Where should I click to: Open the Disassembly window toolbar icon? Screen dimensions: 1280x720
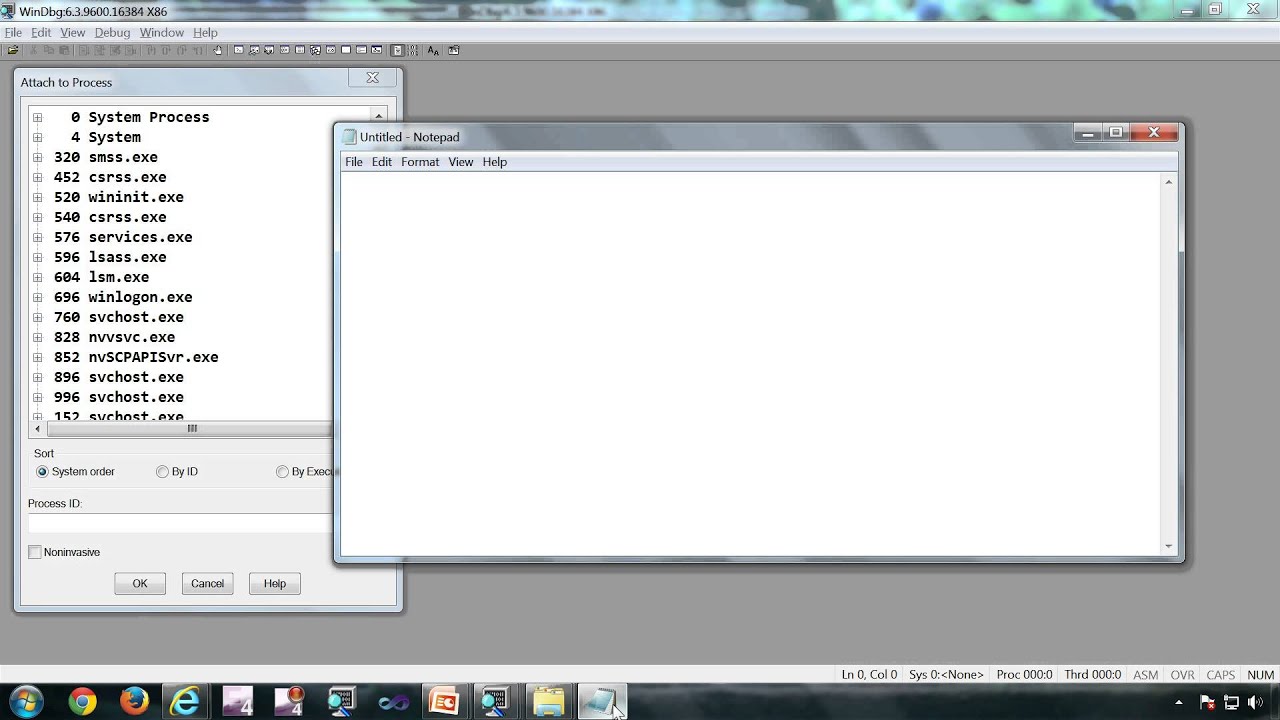[x=331, y=50]
